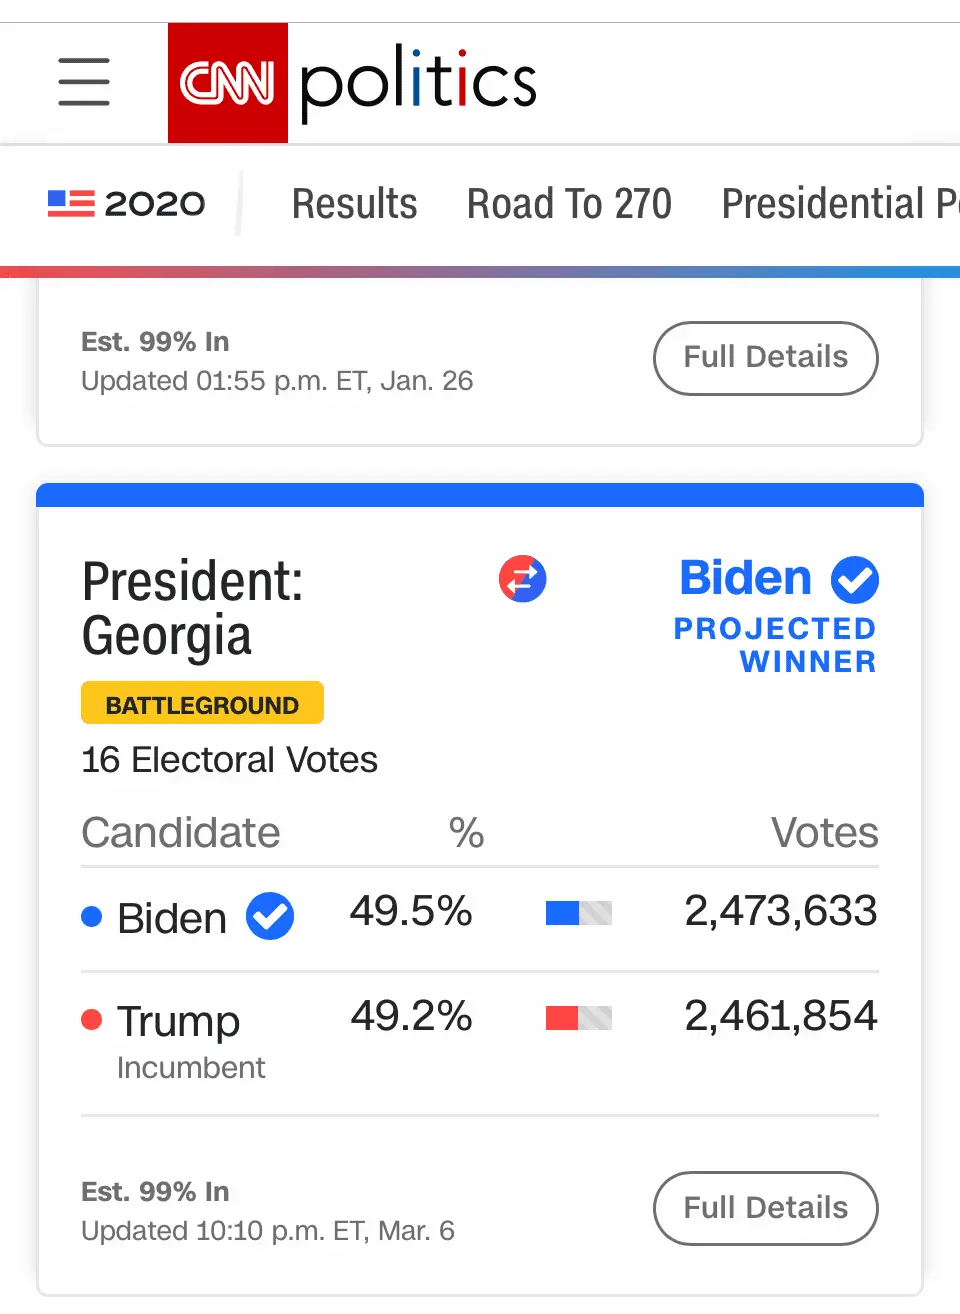The image size is (960, 1314).
Task: Click Biden's blue vote share bar
Action: (x=578, y=913)
